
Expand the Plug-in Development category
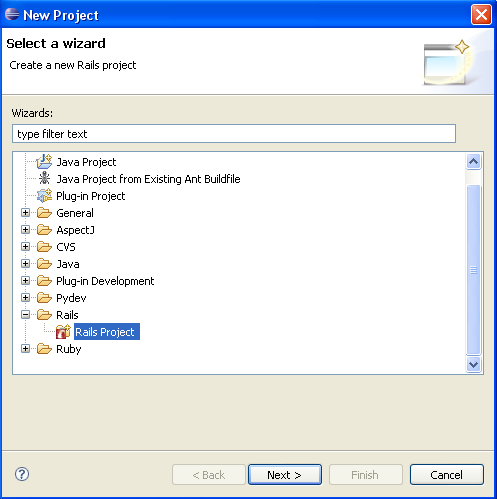[x=25, y=281]
